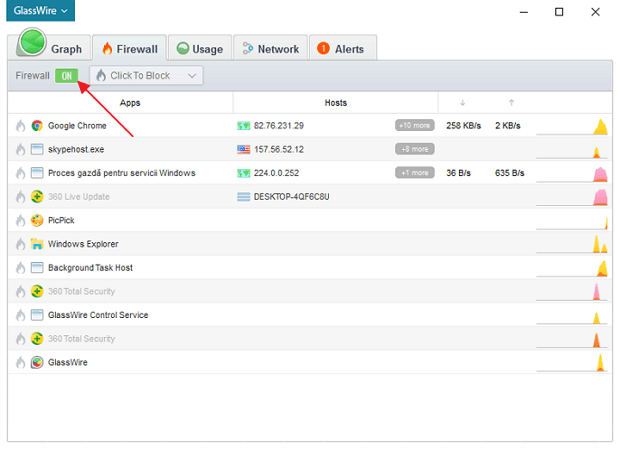The height and width of the screenshot is (449, 620).
Task: Toggle block flame for Windows Explorer
Action: 21,244
